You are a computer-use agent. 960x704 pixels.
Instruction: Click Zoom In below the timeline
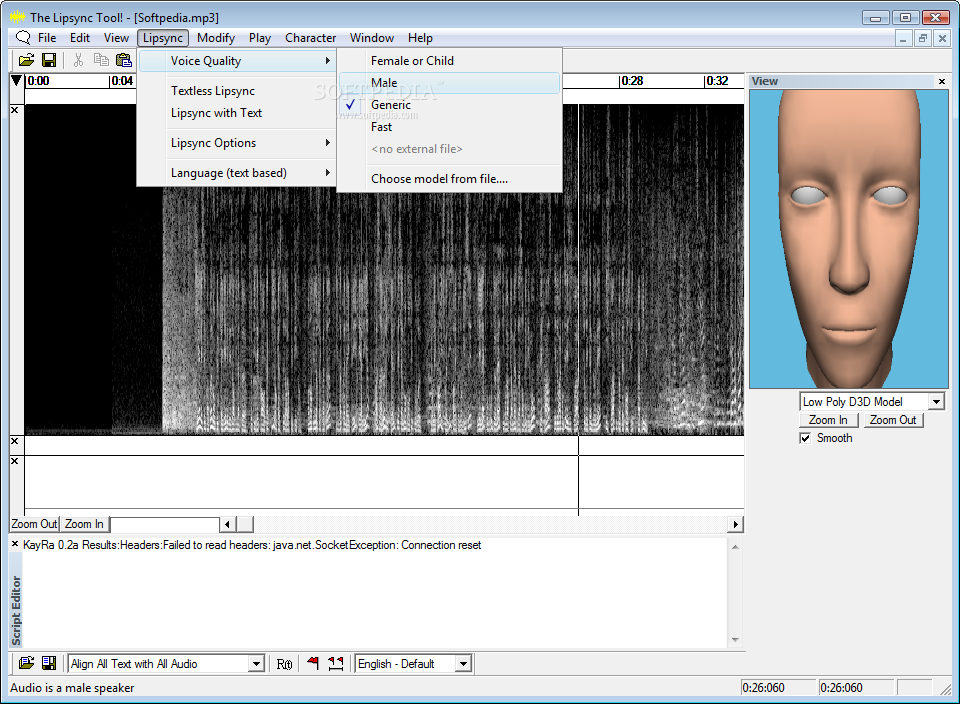click(x=84, y=524)
